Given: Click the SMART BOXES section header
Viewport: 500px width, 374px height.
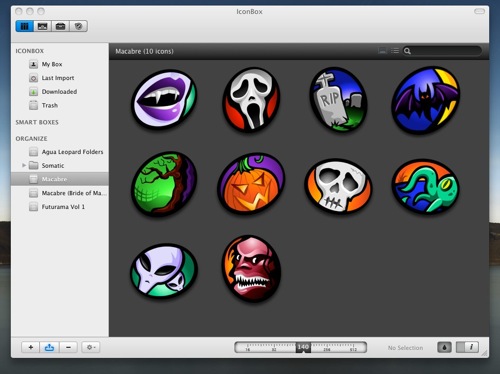Looking at the screenshot, I should point(37,122).
